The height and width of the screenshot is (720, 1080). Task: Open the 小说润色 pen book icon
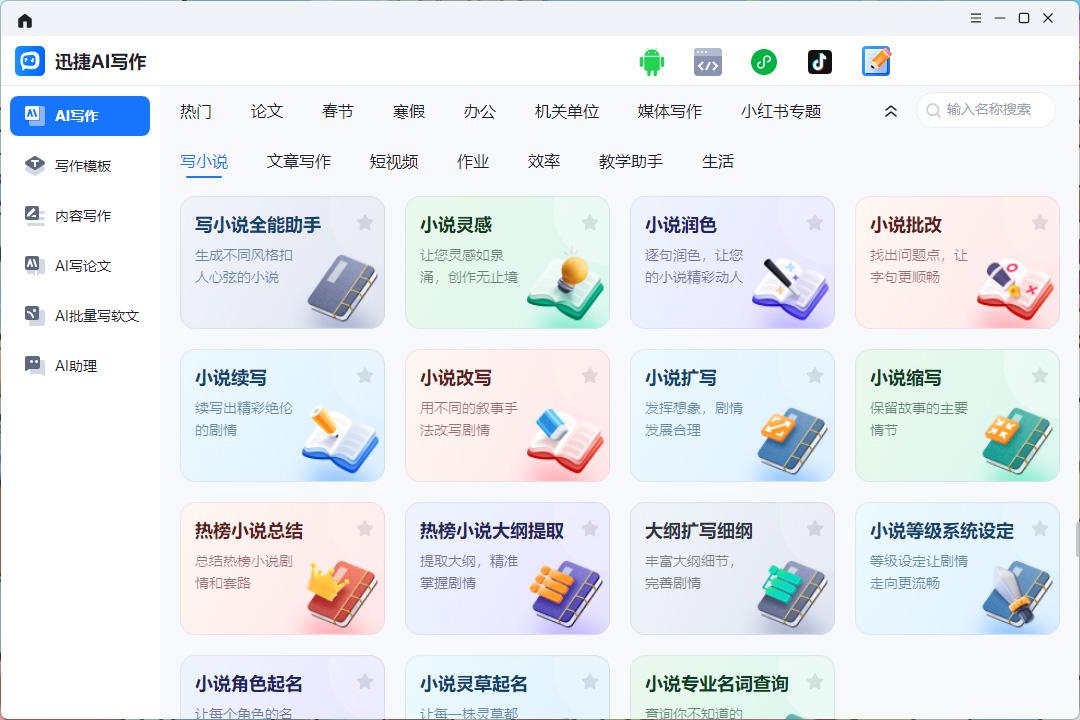791,288
